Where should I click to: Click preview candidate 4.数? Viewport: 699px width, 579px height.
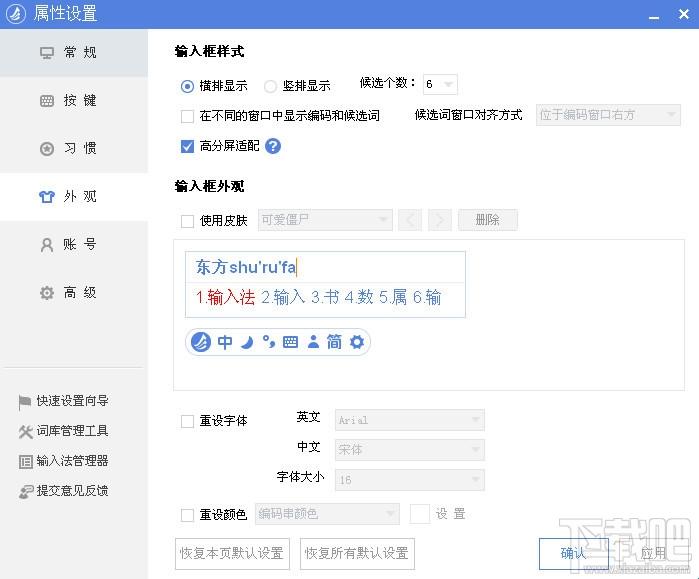click(359, 297)
